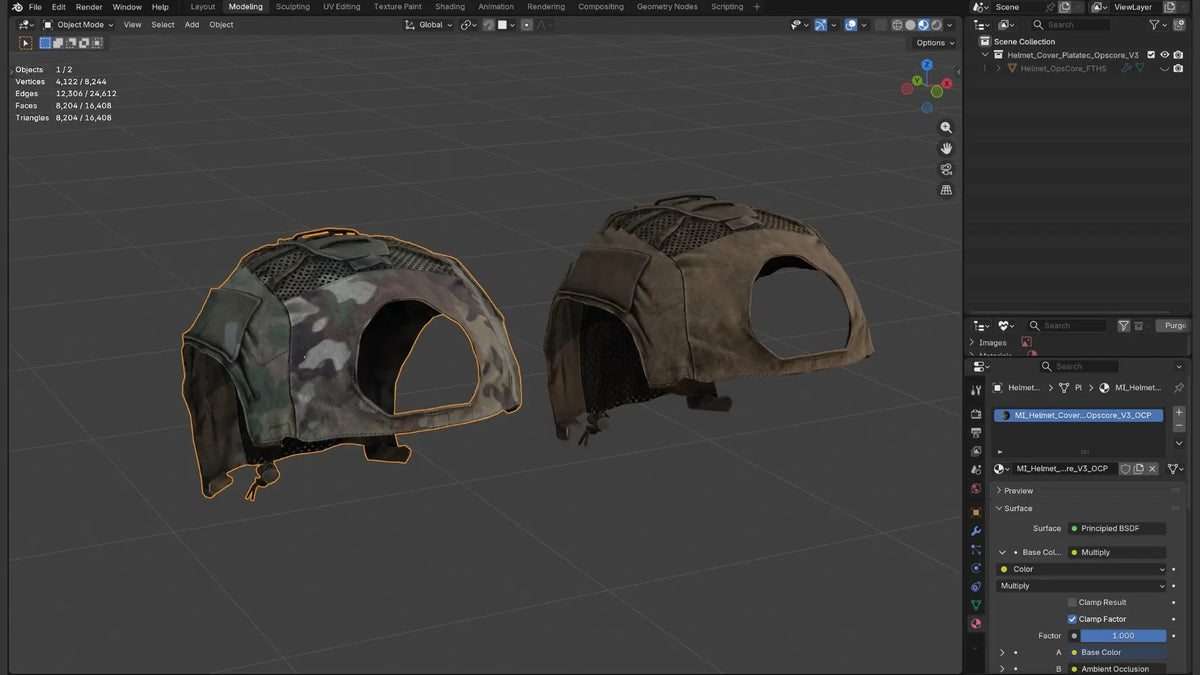Expand the Helmet_OpsCore_FTHS tree item
Viewport: 1200px width, 675px height.
point(998,69)
